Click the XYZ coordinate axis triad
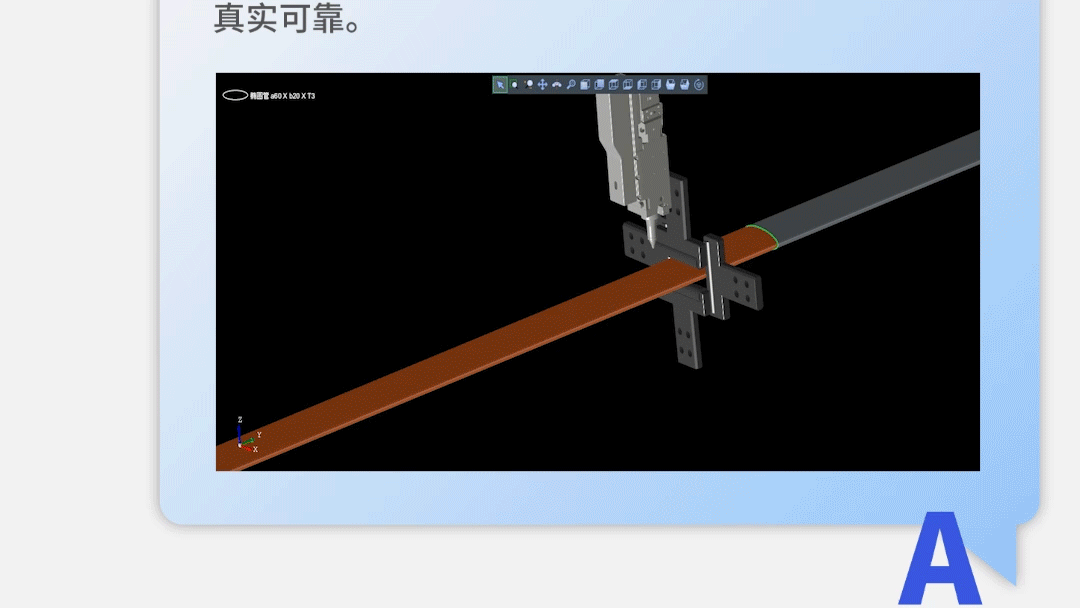Image resolution: width=1080 pixels, height=608 pixels. point(244,437)
